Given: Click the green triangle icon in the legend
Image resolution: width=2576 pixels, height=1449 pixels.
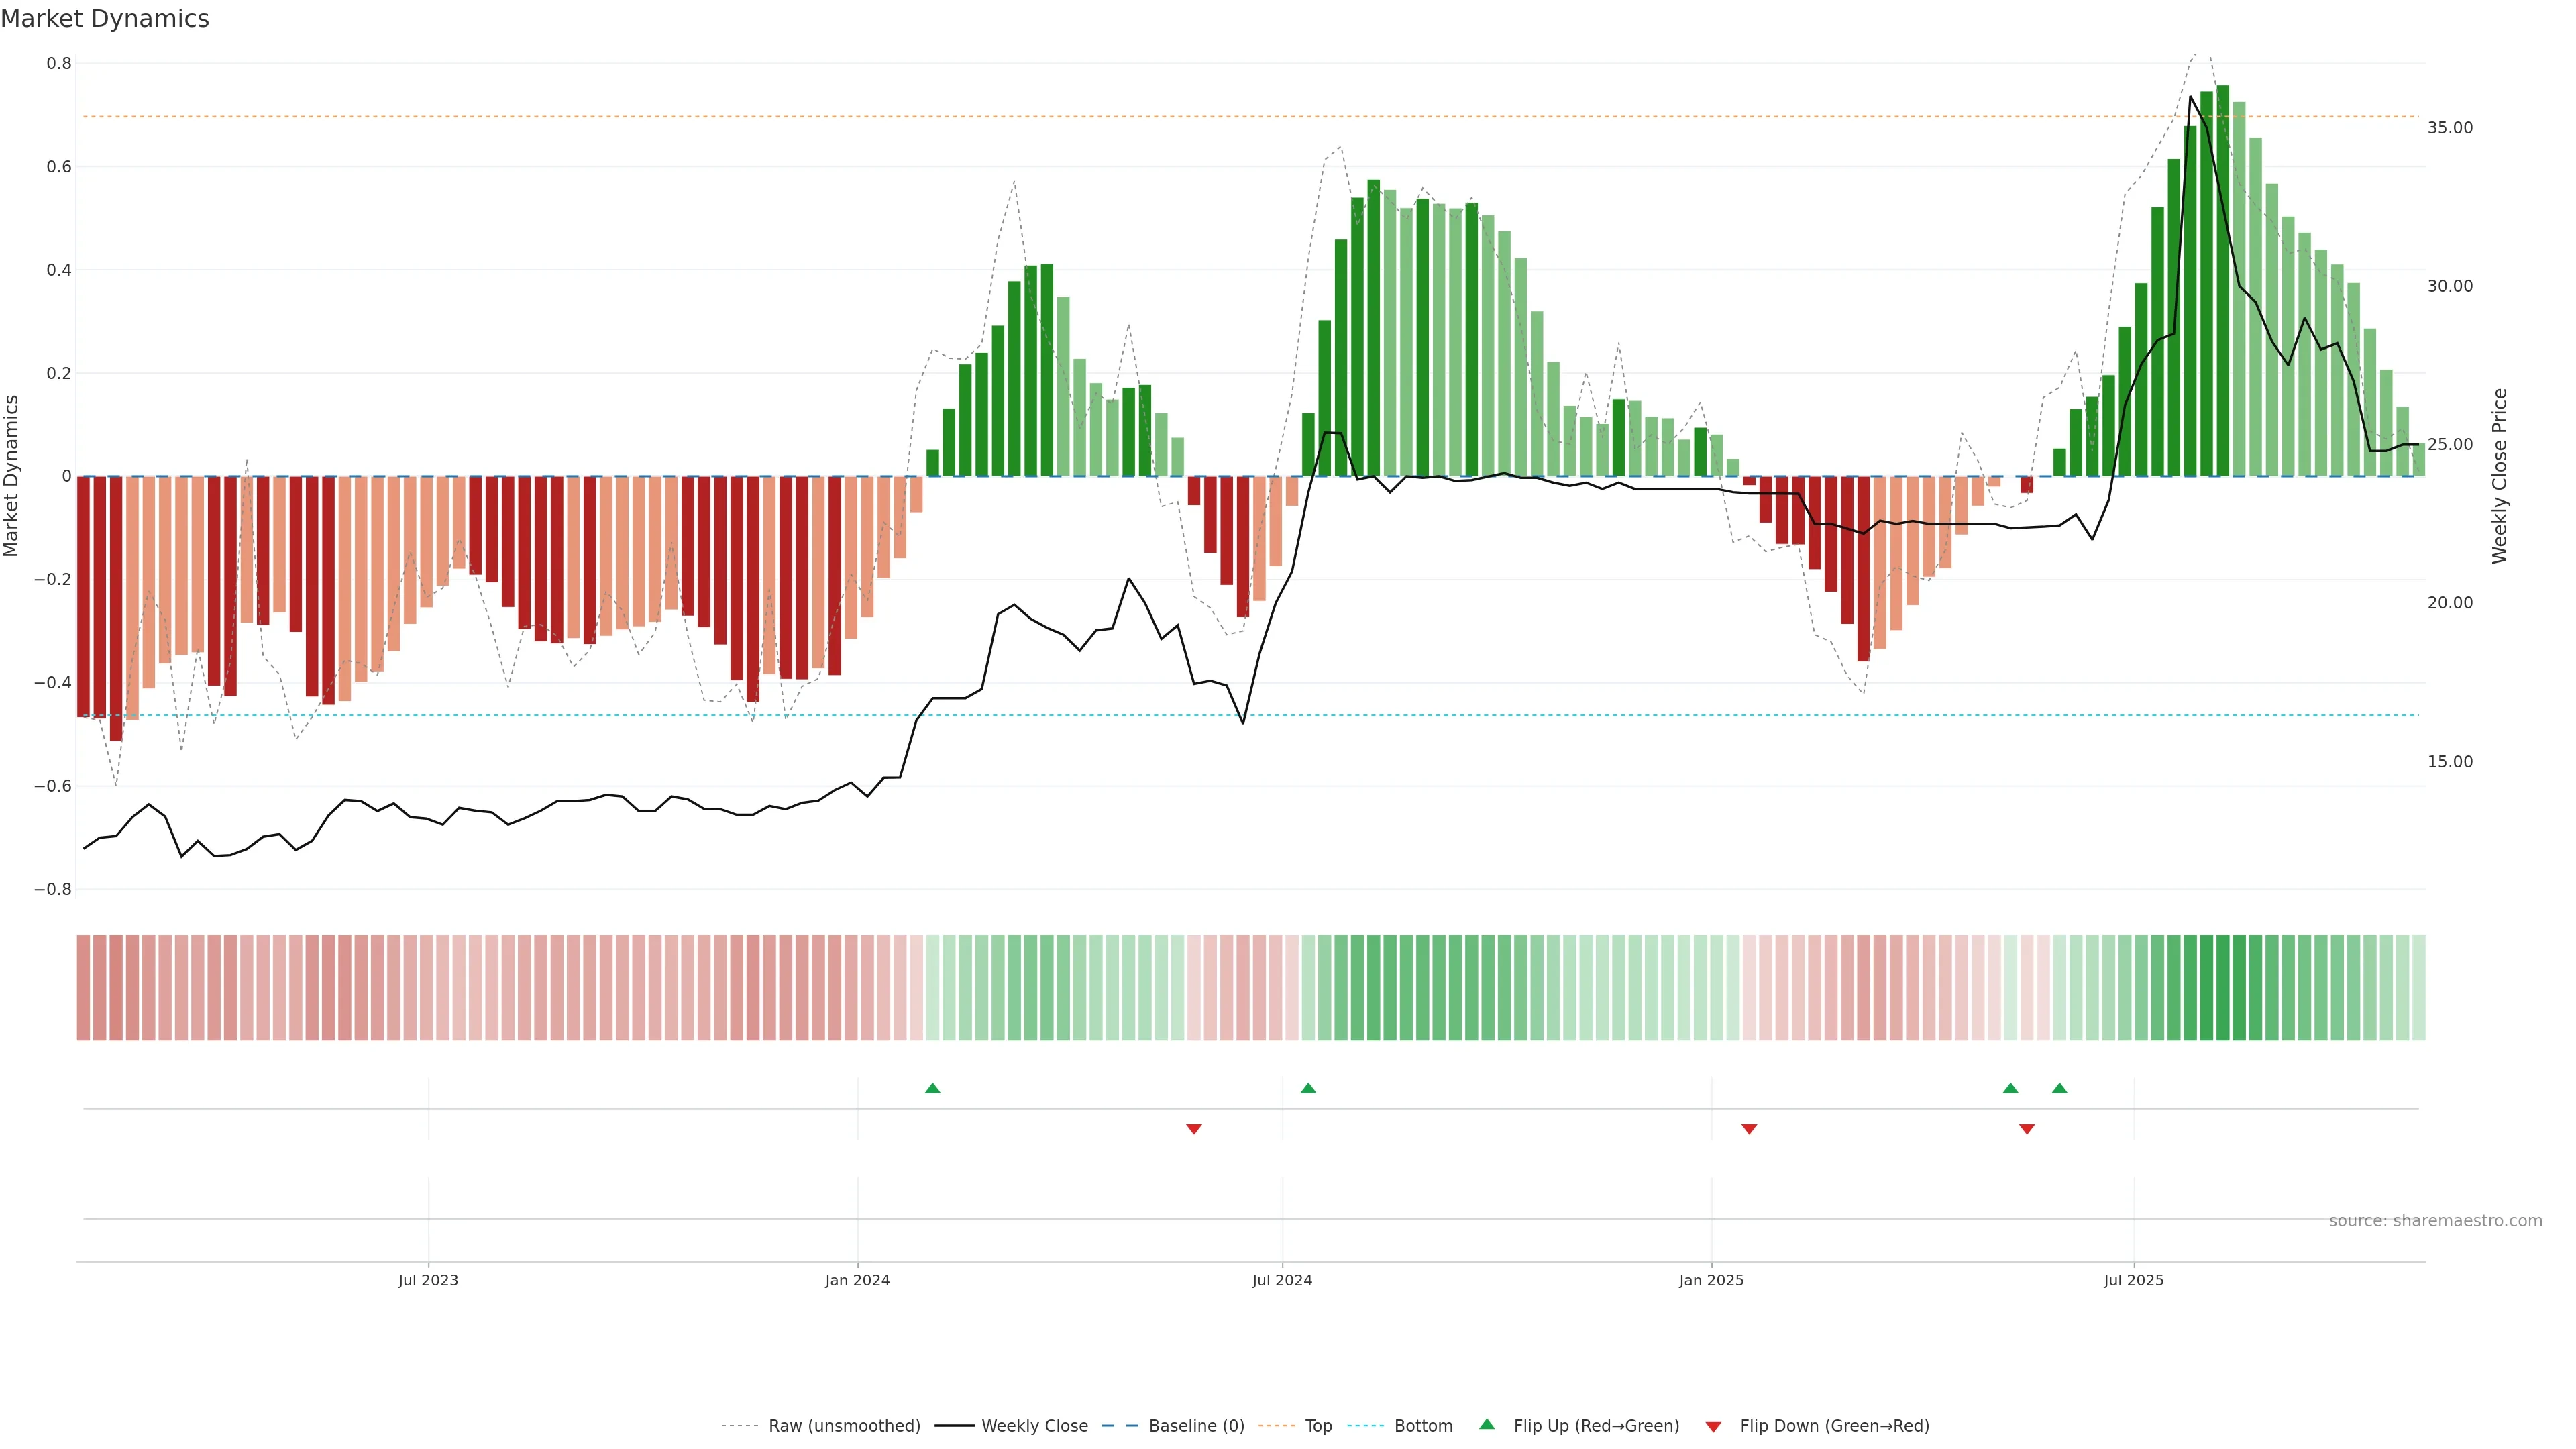Looking at the screenshot, I should click(x=1487, y=1424).
